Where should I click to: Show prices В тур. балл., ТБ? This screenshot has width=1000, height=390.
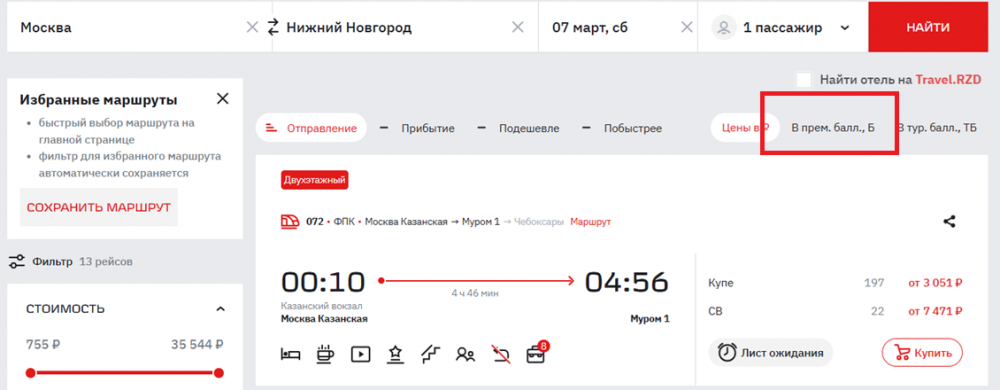tap(937, 128)
